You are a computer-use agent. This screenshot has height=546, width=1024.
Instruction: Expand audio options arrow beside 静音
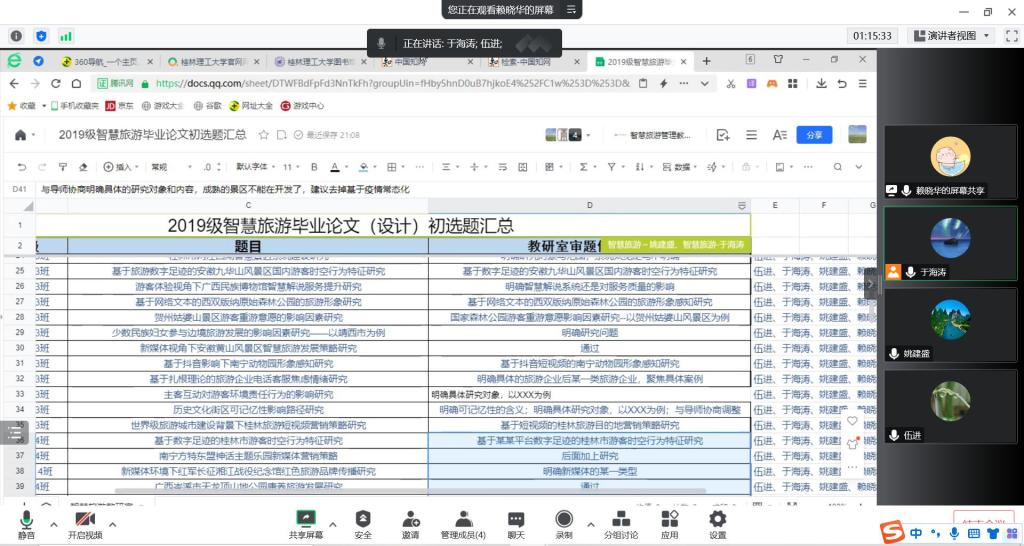[52, 522]
